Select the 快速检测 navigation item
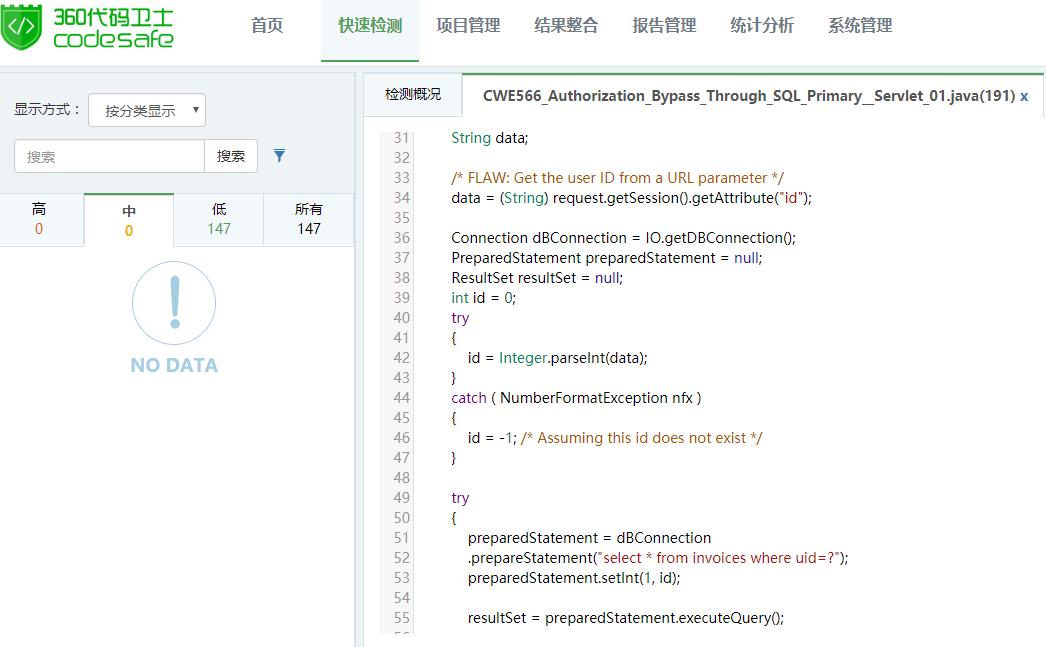The height and width of the screenshot is (647, 1046). (370, 26)
